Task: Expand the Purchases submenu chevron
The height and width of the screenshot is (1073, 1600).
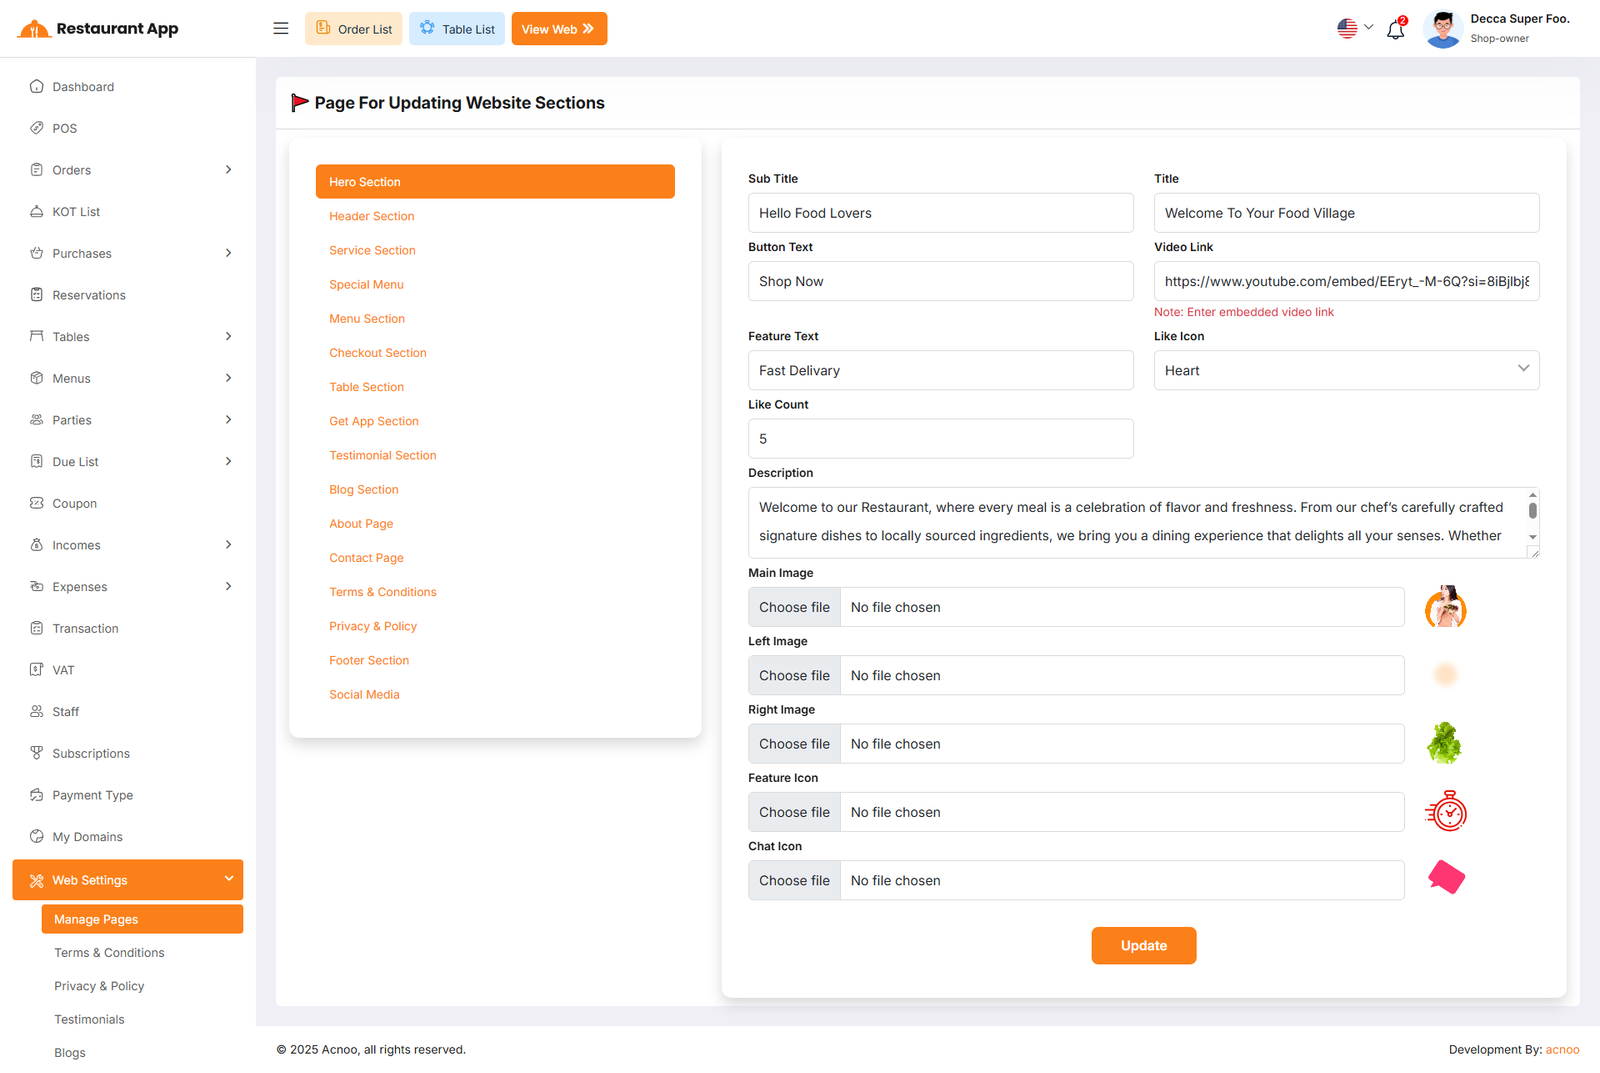Action: pos(228,253)
